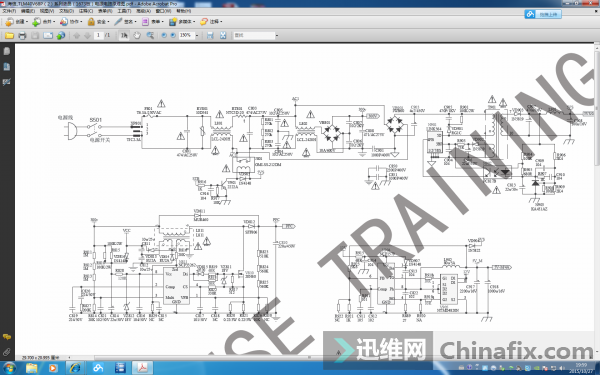Click the page number field
The image size is (600, 375).
tap(98, 35)
